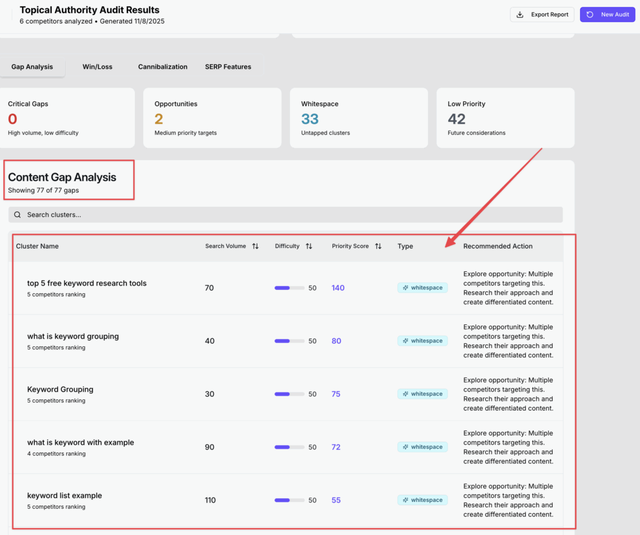Open the Cannibalization tab
This screenshot has width=640, height=535.
pos(162,67)
